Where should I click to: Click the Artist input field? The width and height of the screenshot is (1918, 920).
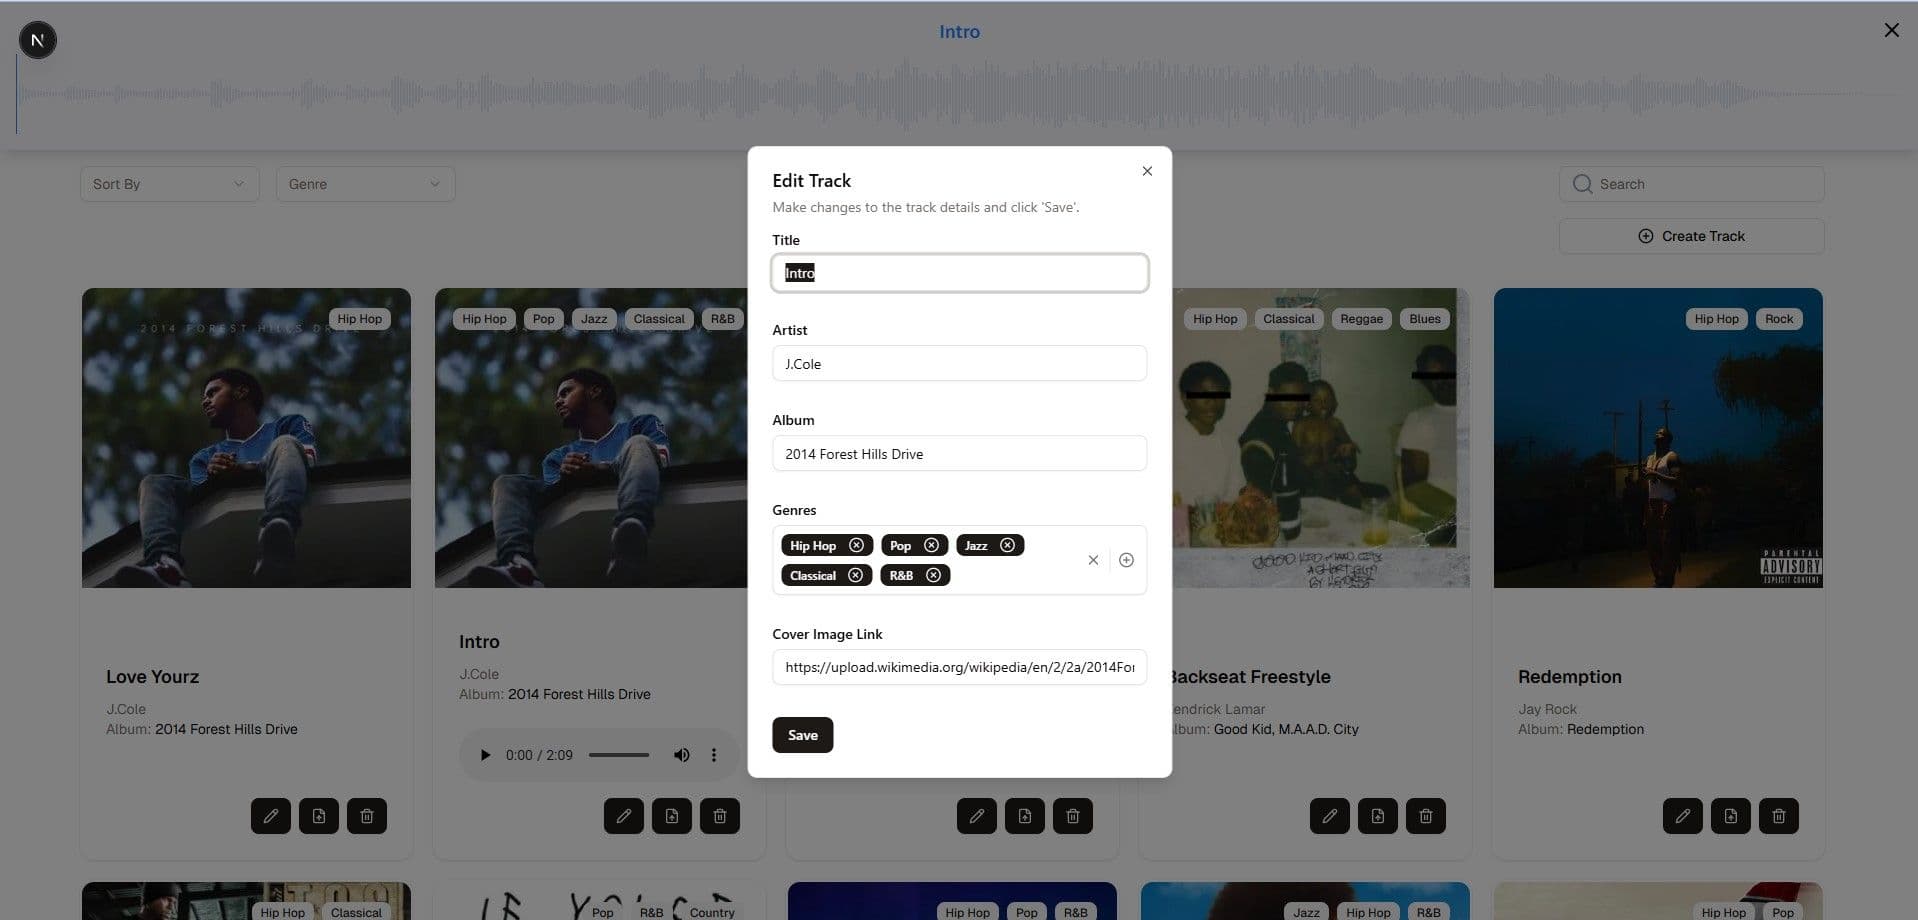tap(959, 364)
